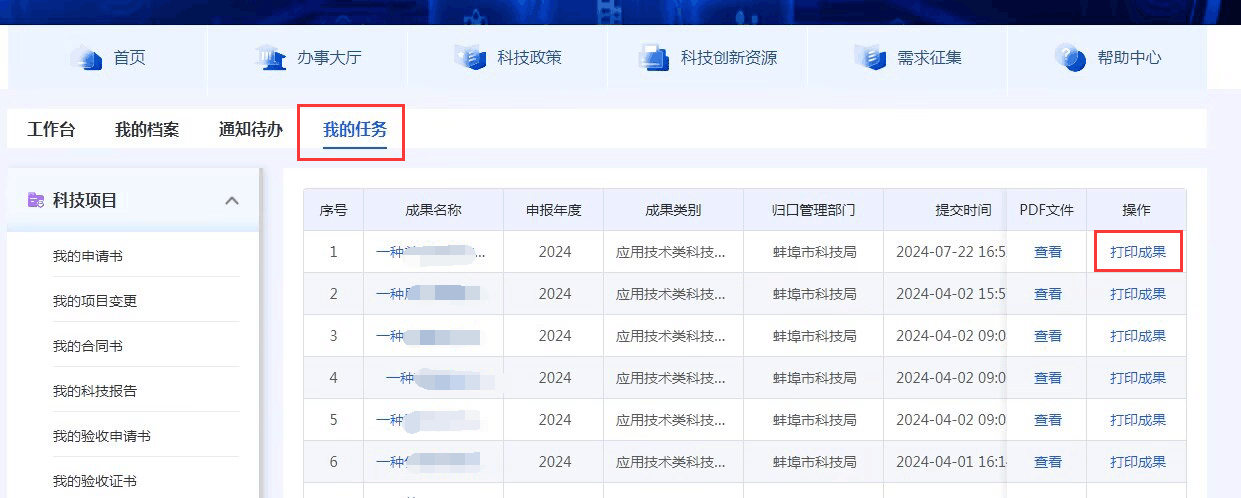Click the 办事大厅 building icon

[x=271, y=57]
